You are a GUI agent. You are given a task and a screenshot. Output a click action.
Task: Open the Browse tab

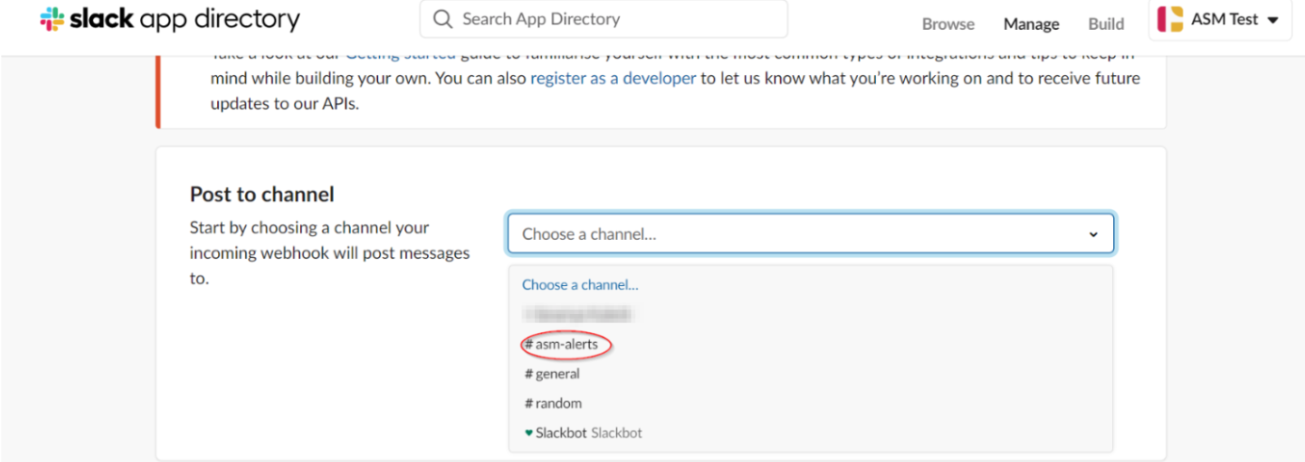tap(948, 24)
